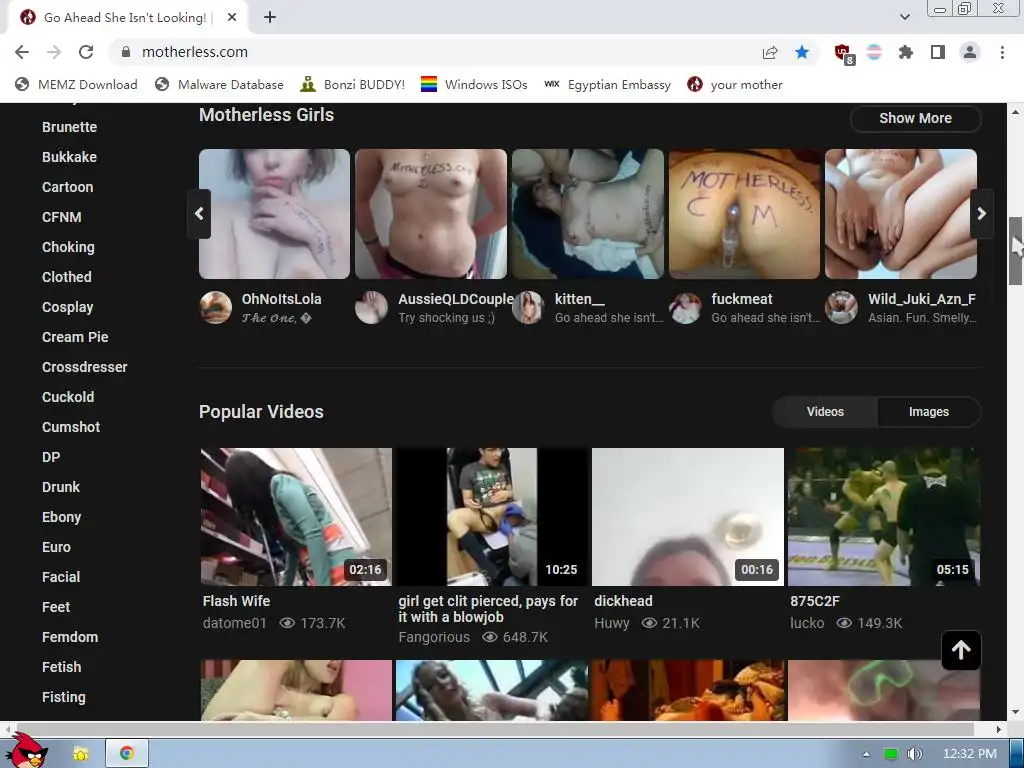The image size is (1024, 768).
Task: Open the MEMZ Download bookmark
Action: pyautogui.click(x=76, y=84)
